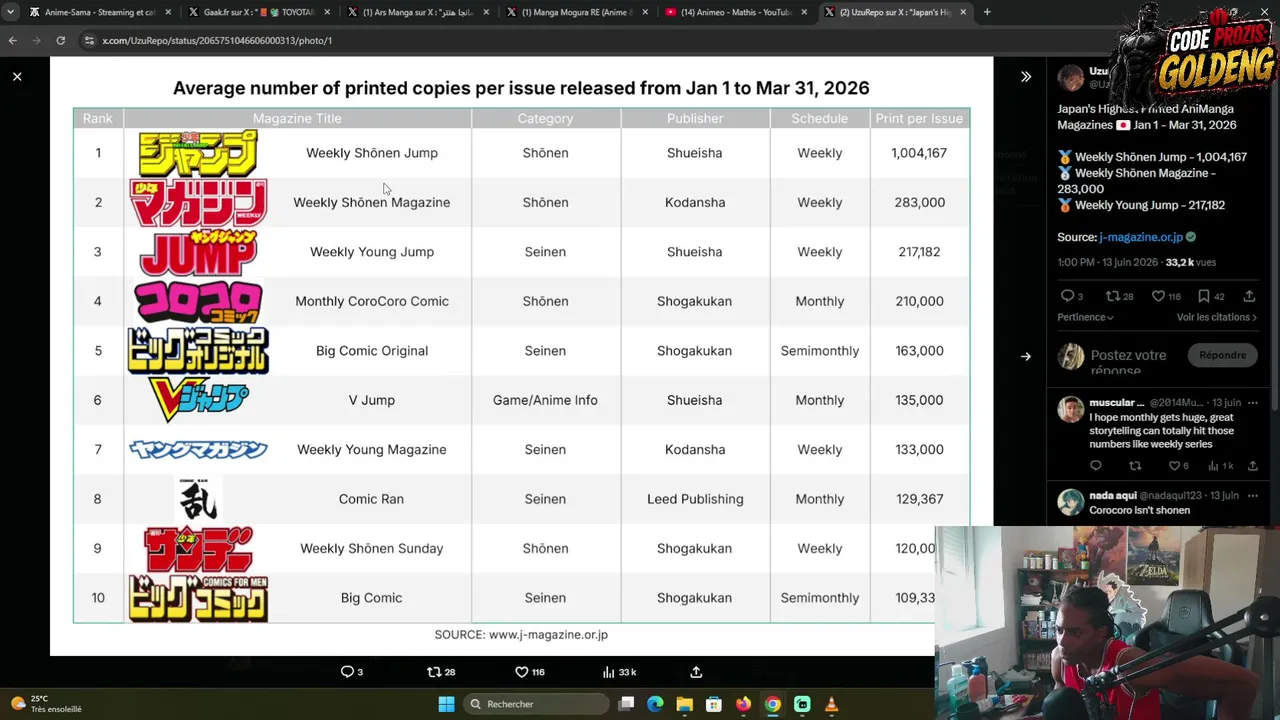
Task: Click the 'Game/Anime Info' category cell
Action: pos(545,400)
